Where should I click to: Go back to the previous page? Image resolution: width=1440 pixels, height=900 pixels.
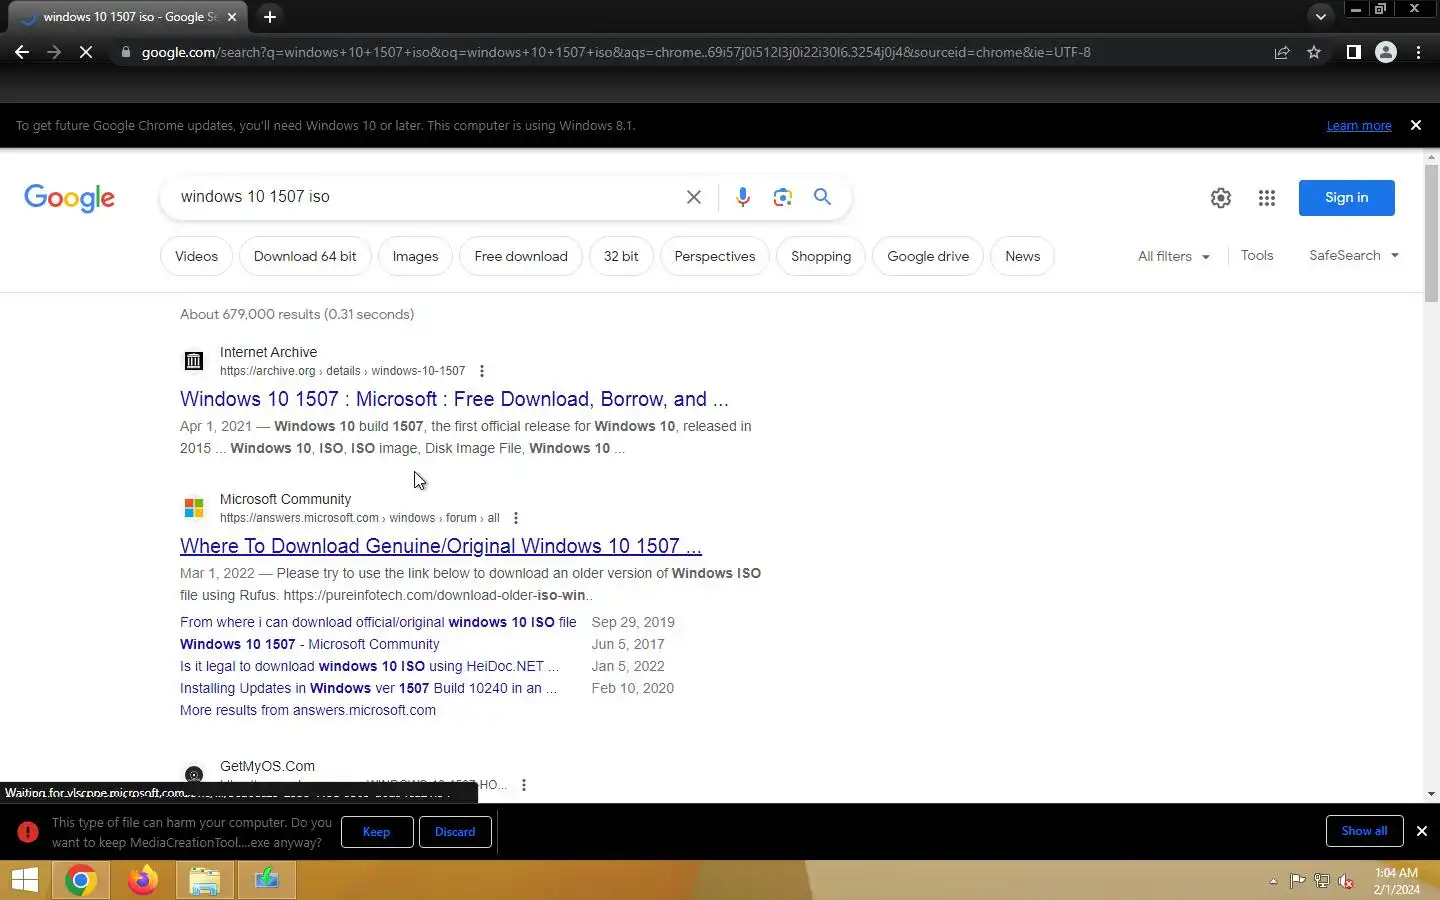(x=22, y=52)
